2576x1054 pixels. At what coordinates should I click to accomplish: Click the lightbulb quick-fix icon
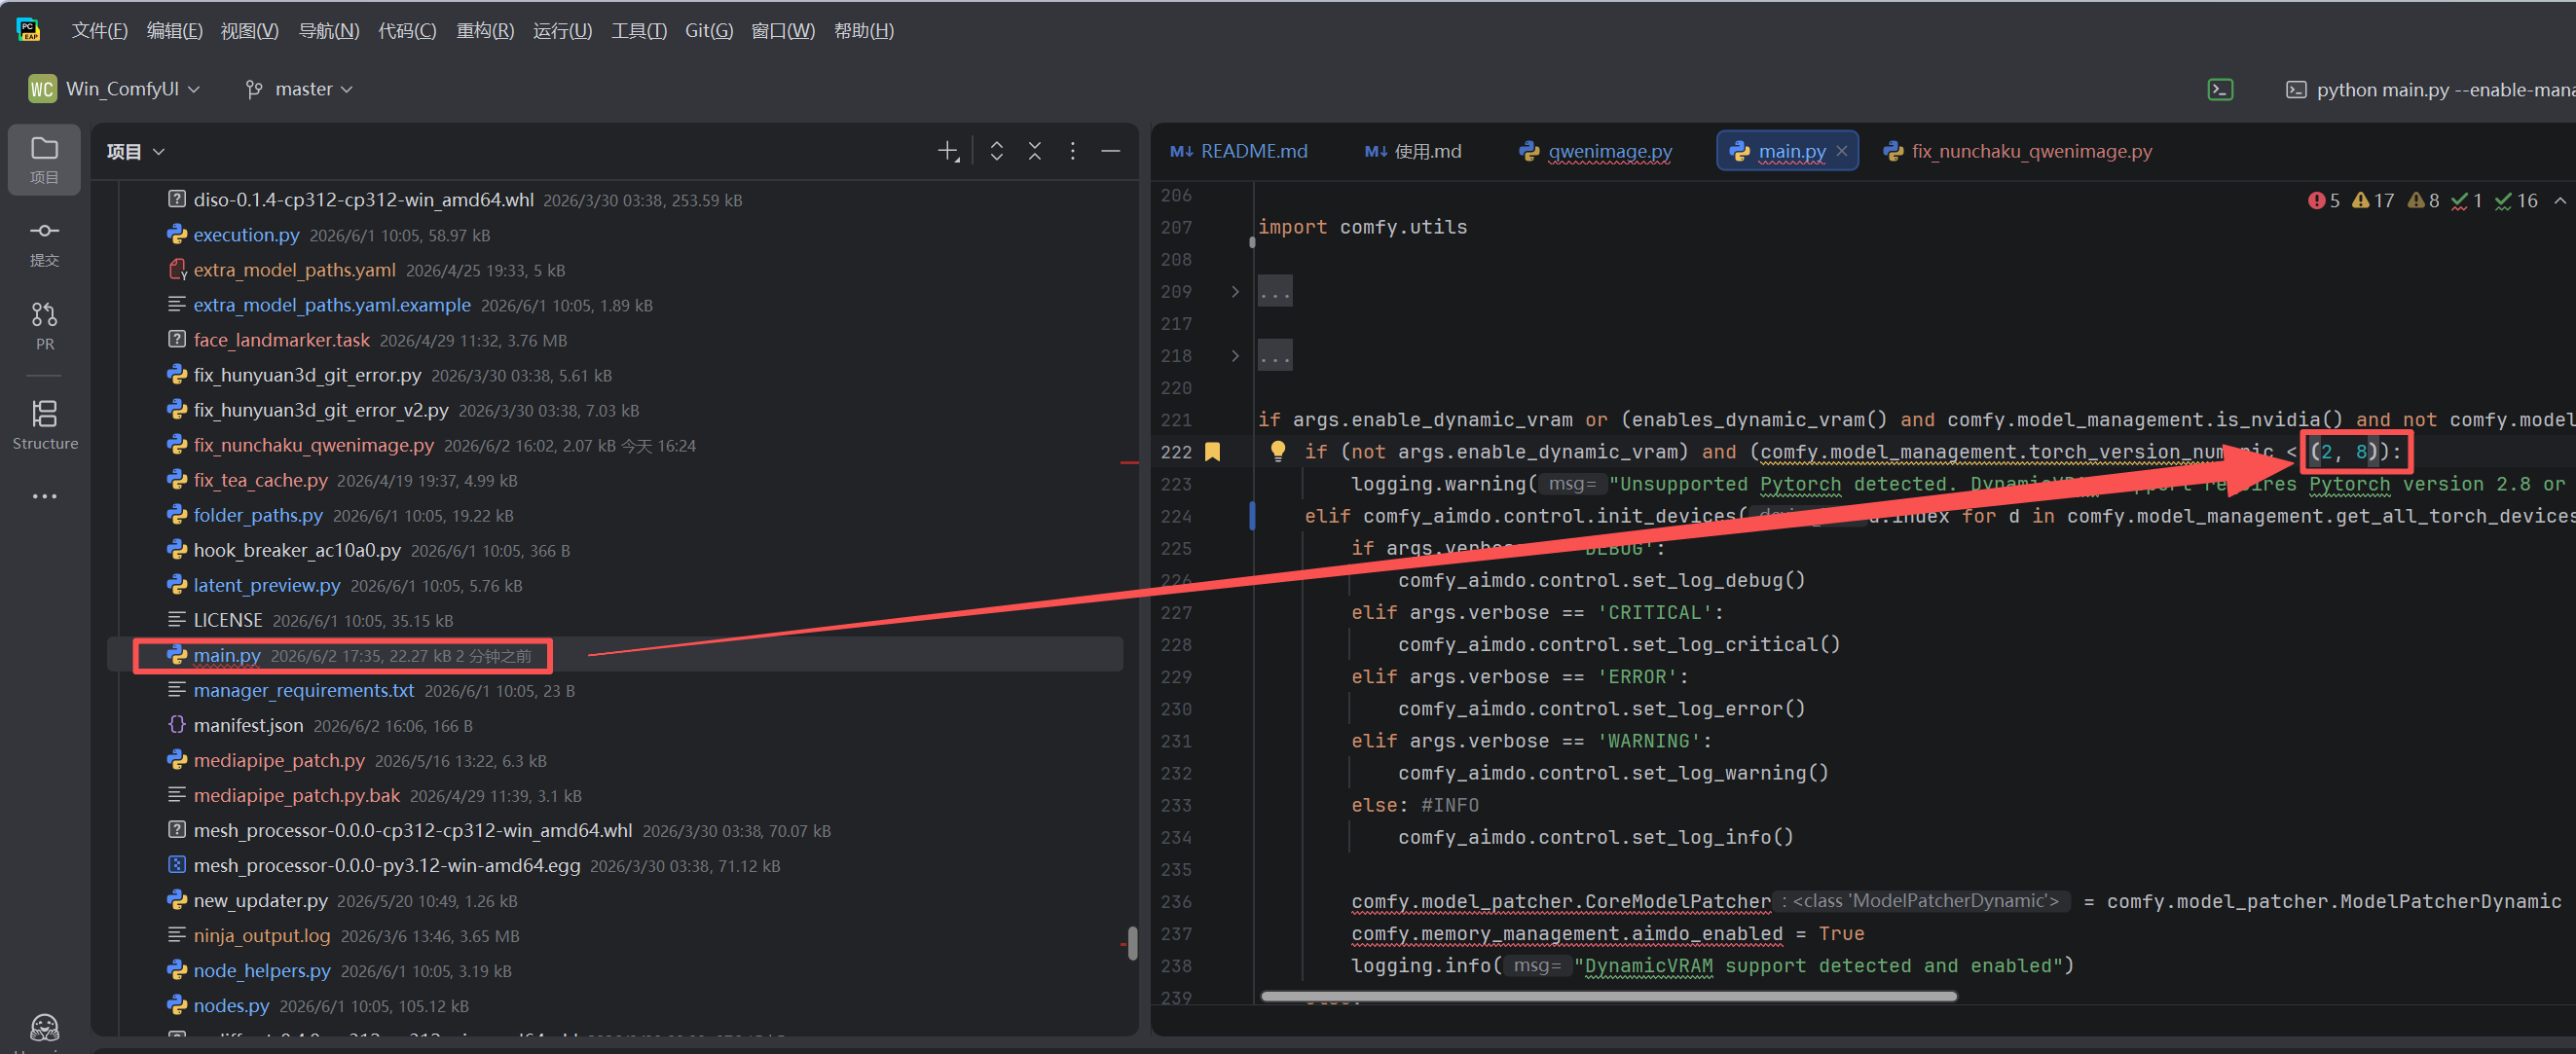tap(1277, 451)
